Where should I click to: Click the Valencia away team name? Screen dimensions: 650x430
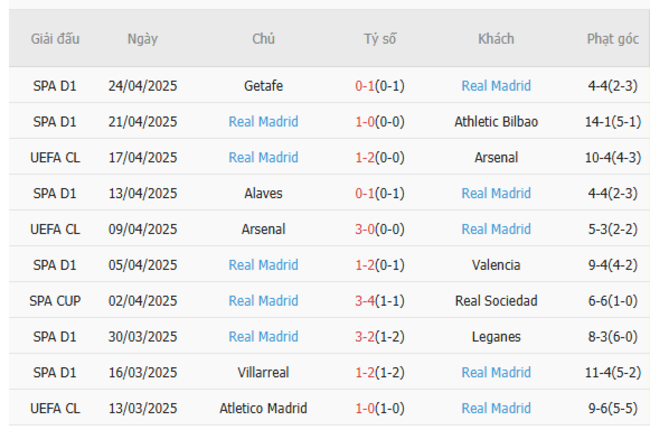(496, 265)
